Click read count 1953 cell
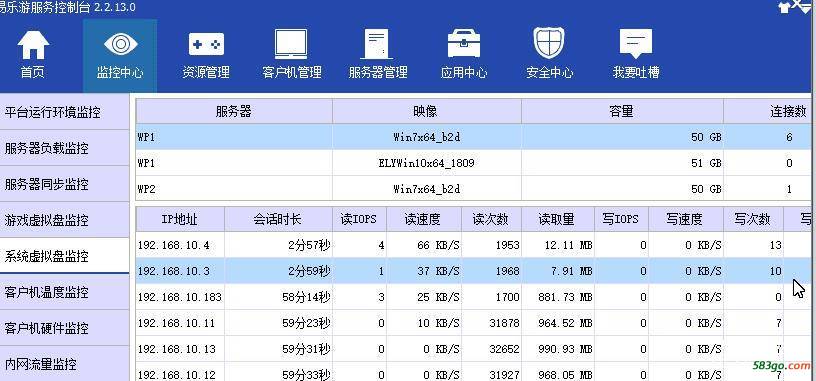Viewport: 816px width, 381px height. (x=491, y=245)
